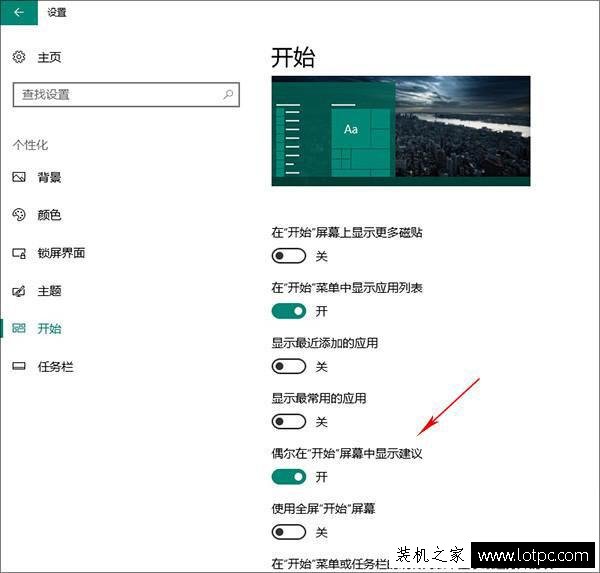Click the 开始 page title
600x573 pixels.
coord(293,58)
